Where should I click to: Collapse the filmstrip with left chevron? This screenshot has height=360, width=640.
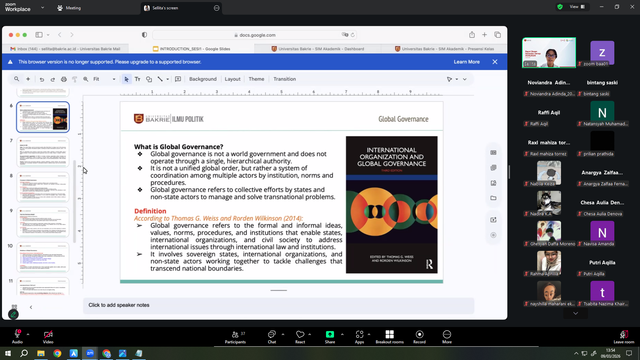click(x=31, y=307)
